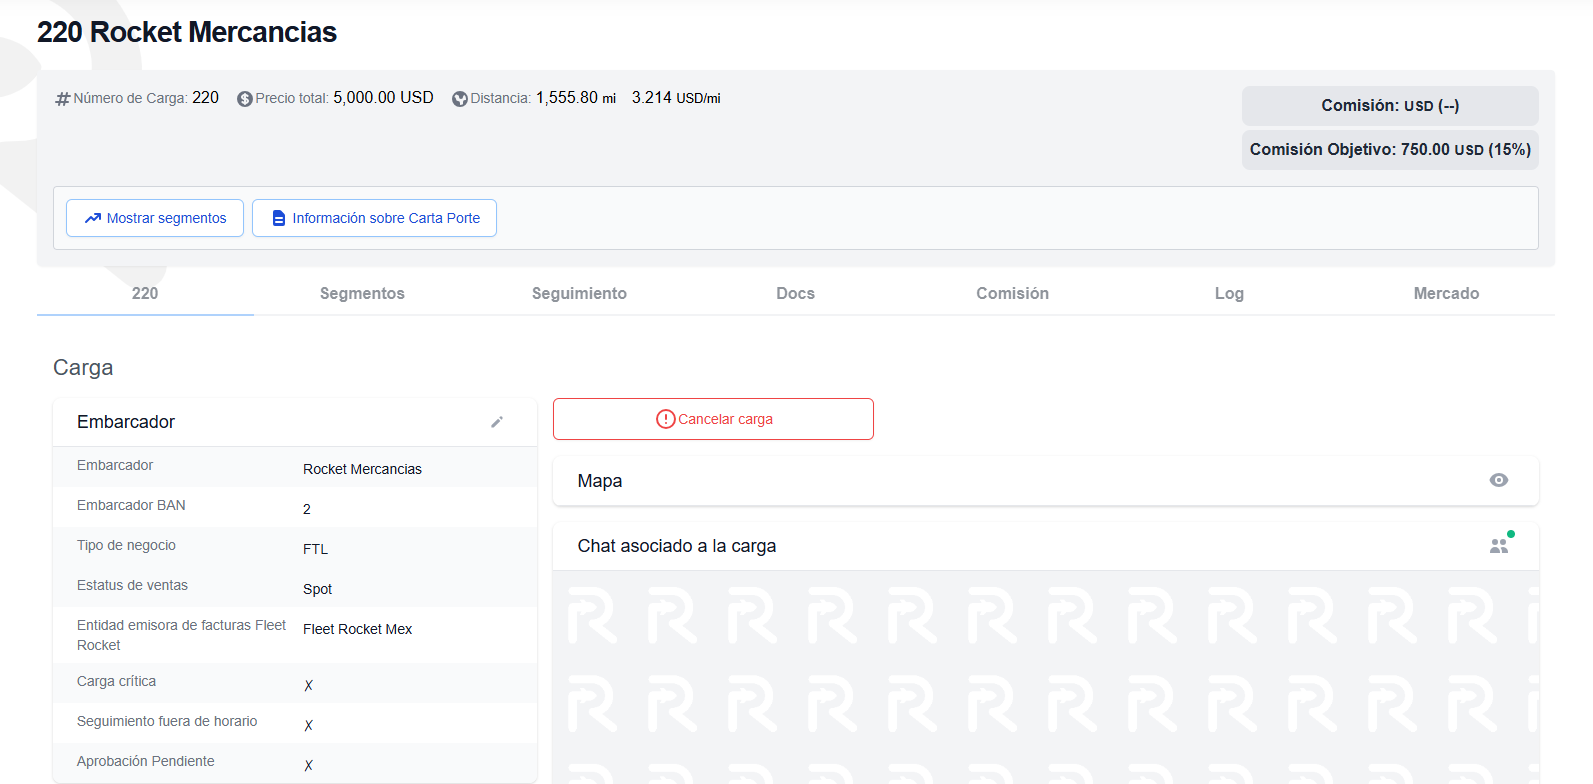Screen dimensions: 1593x784
Task: Switch to the Segmentos tab
Action: click(x=362, y=293)
